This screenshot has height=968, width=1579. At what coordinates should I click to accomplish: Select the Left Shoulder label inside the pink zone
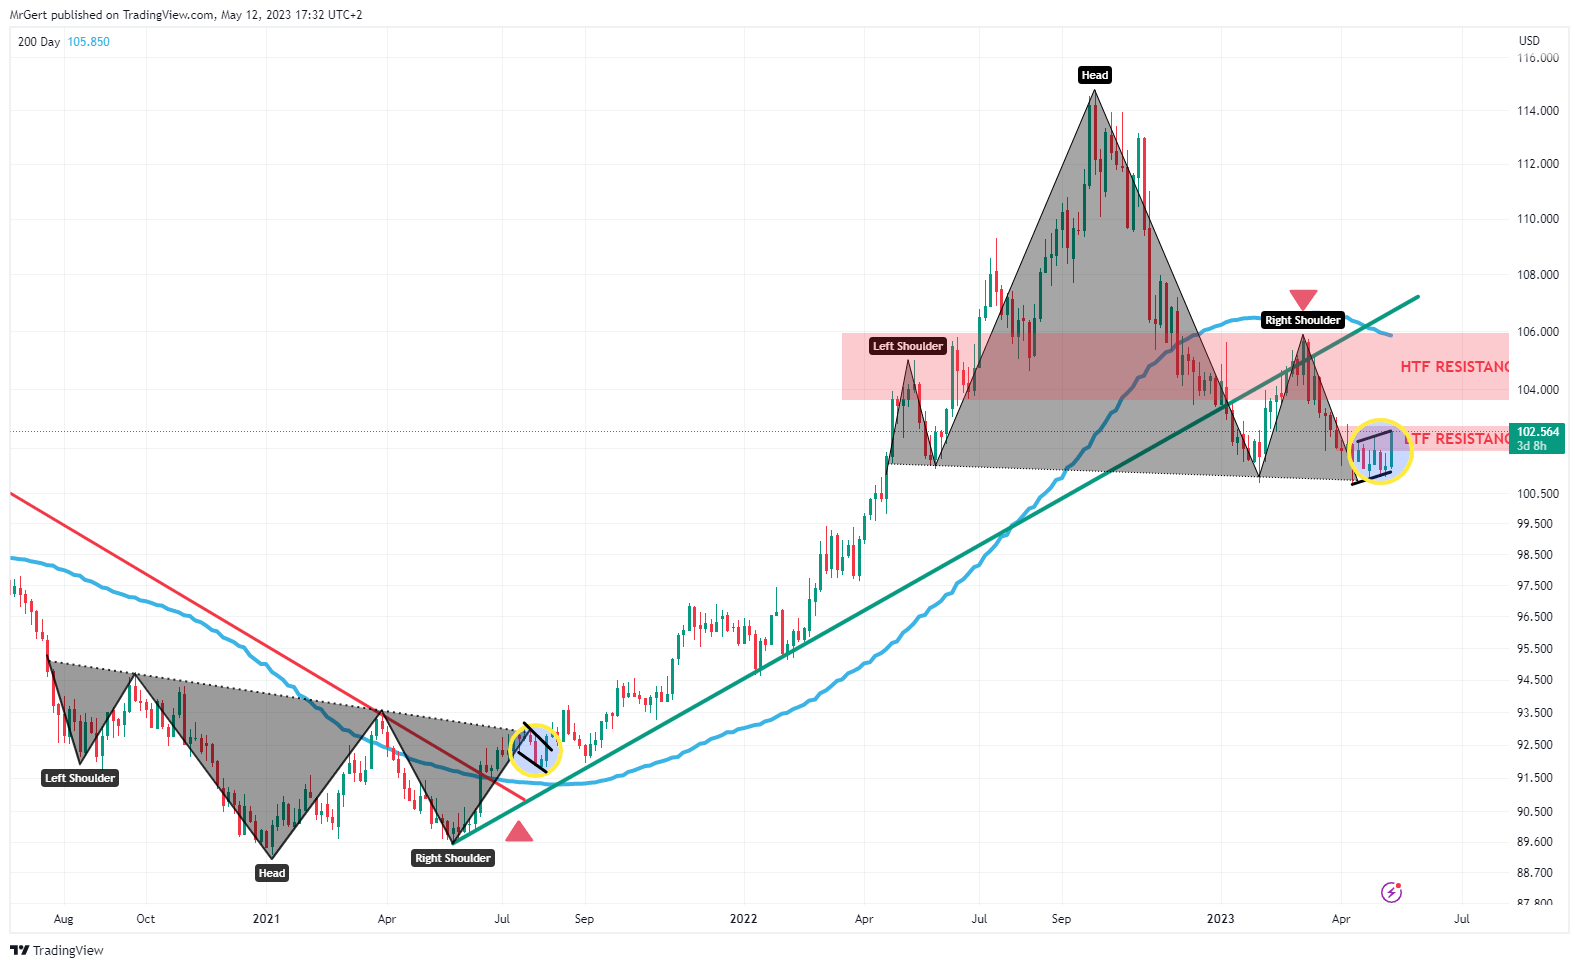(908, 346)
